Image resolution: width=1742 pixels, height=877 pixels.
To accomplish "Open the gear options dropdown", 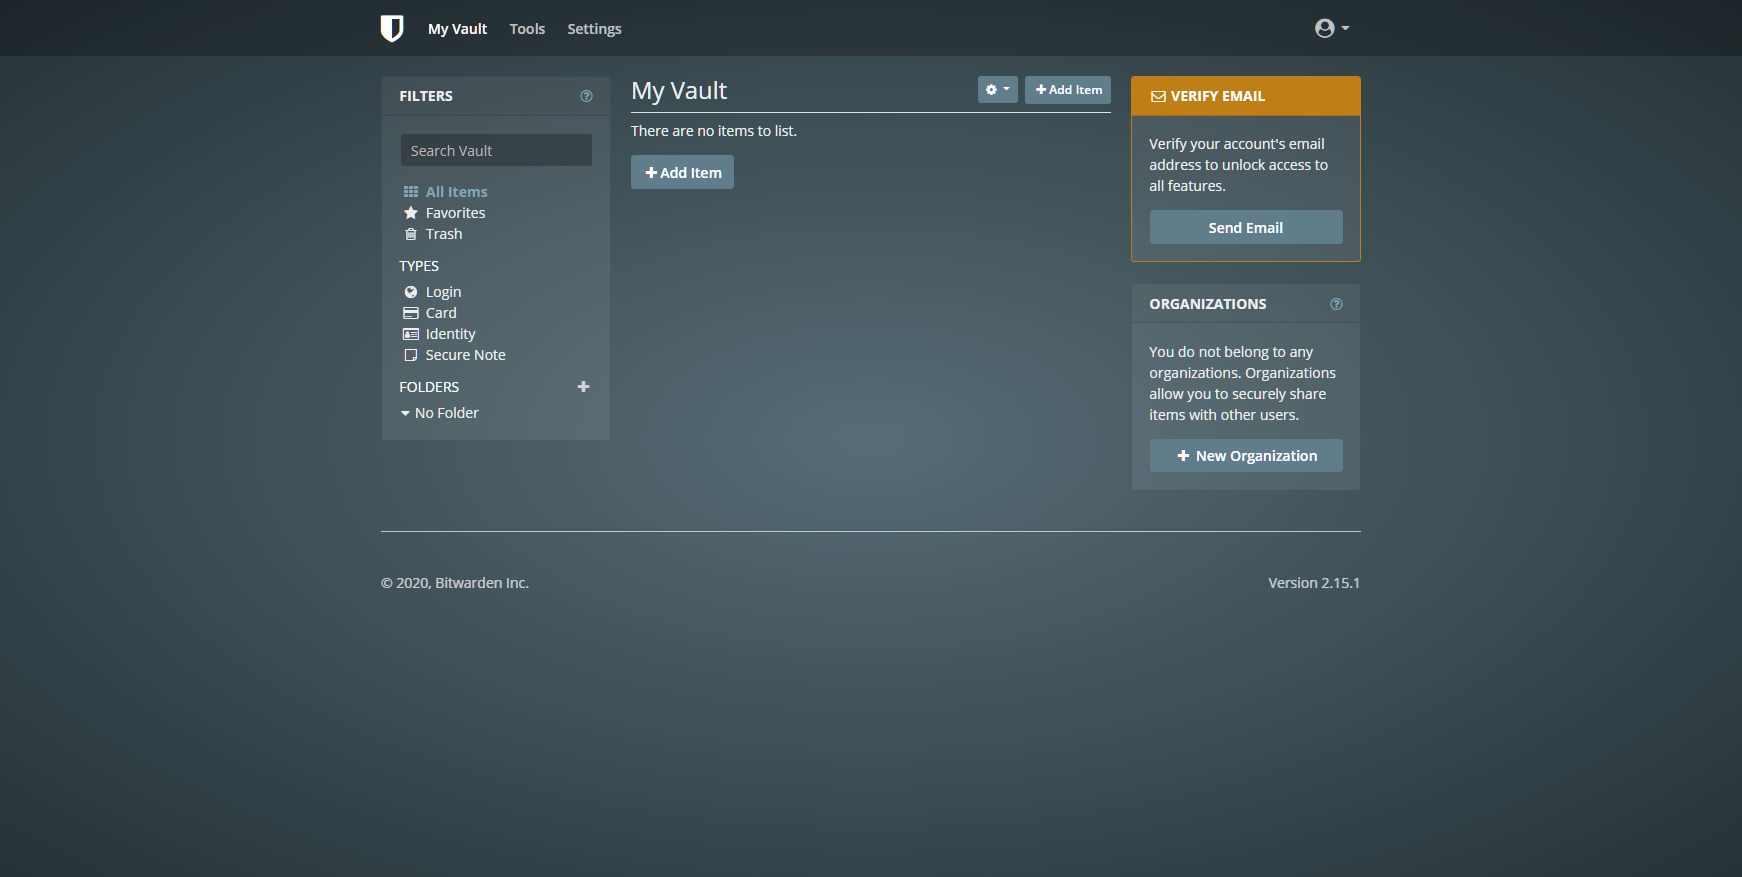I will click(x=997, y=90).
